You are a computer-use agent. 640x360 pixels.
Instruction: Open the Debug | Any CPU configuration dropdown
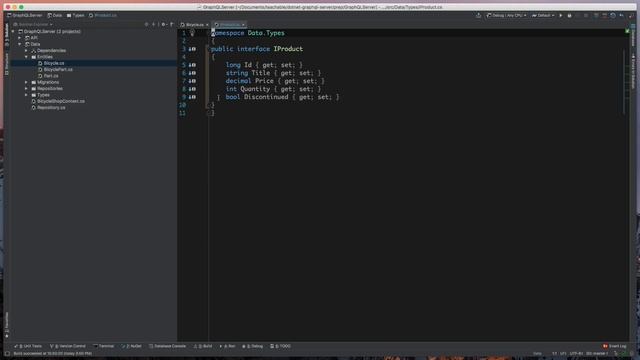tap(507, 16)
